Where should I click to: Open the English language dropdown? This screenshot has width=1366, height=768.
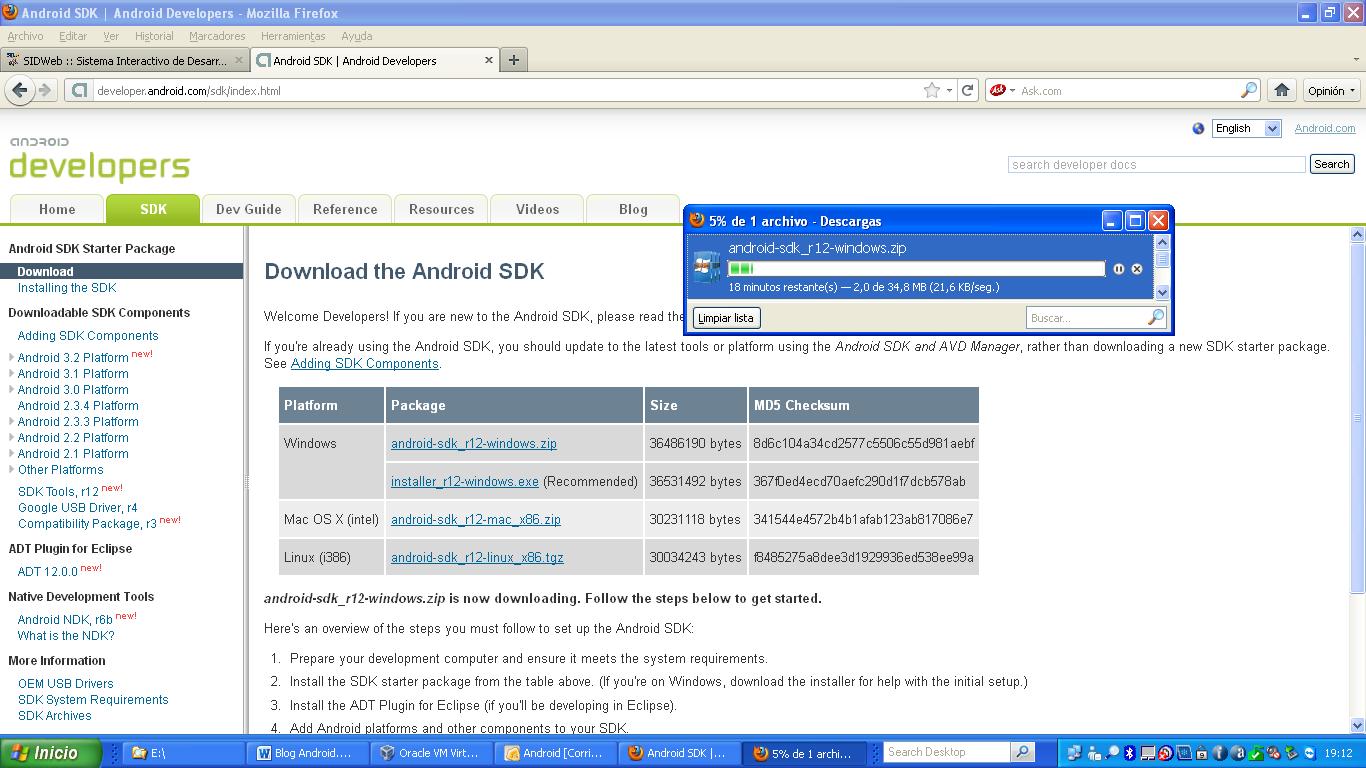click(1246, 128)
